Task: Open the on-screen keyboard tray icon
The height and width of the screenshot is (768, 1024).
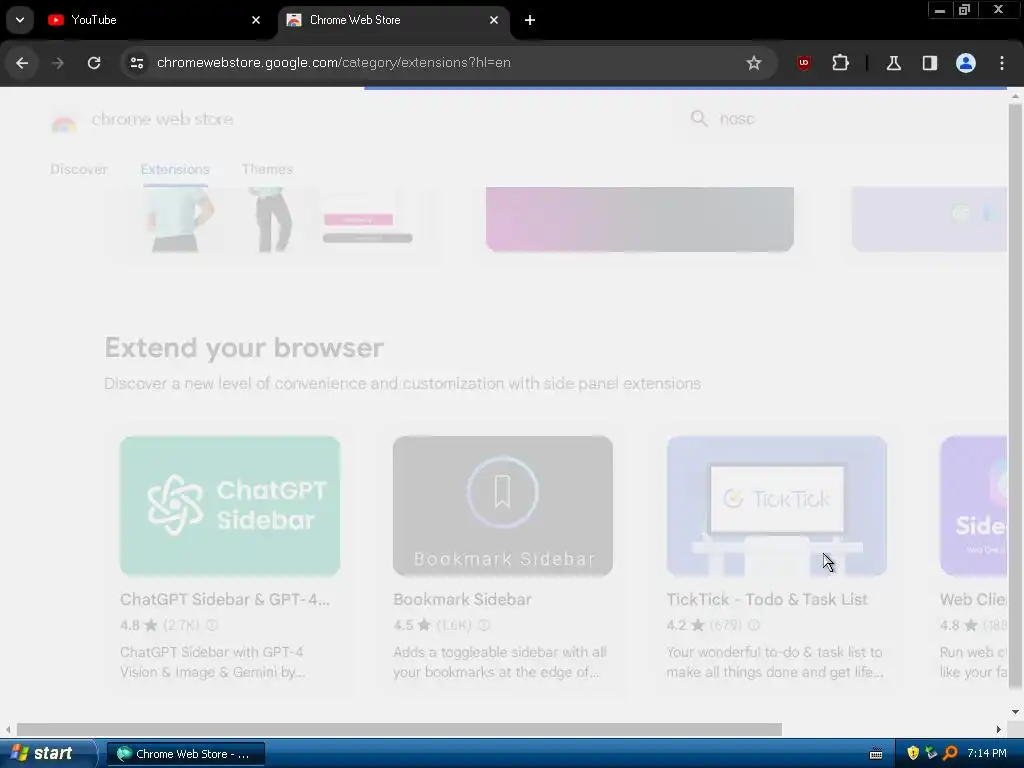Action: pyautogui.click(x=876, y=754)
